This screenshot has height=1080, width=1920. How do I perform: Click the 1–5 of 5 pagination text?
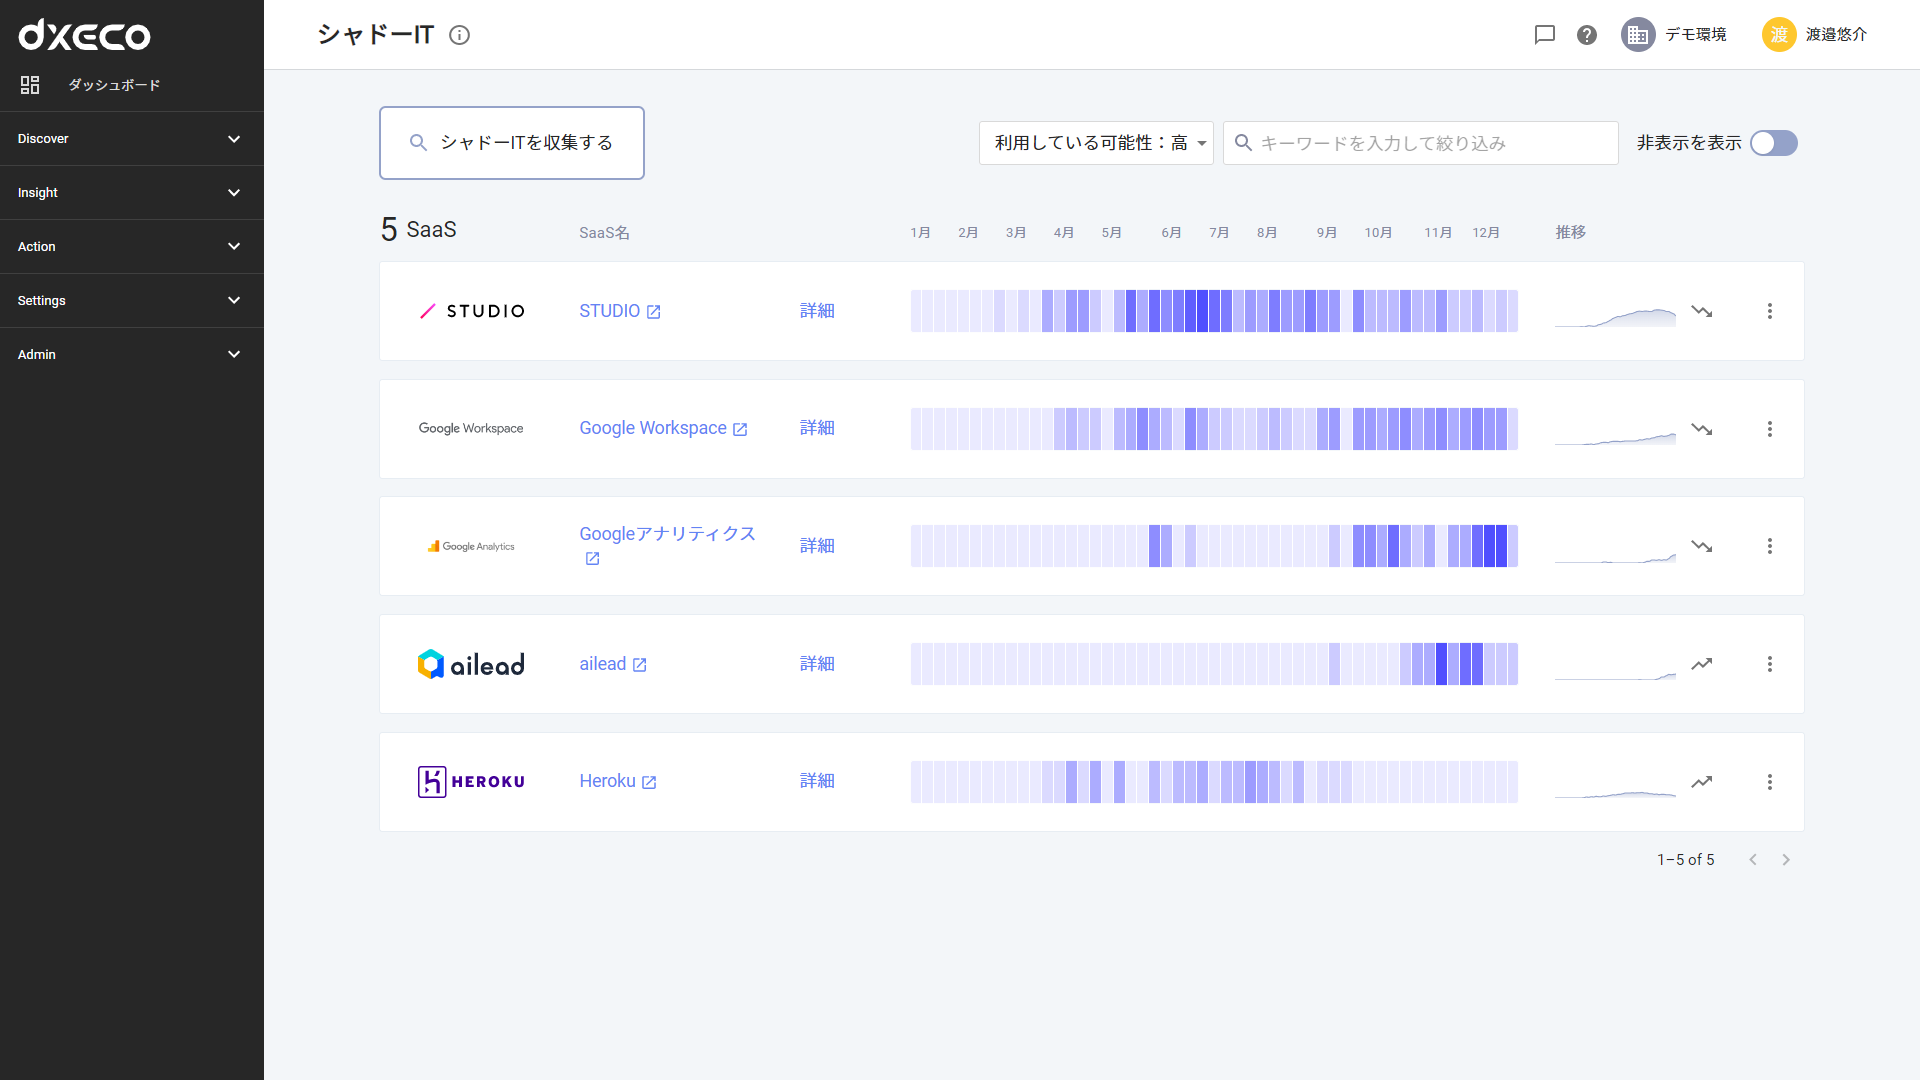coord(1686,860)
